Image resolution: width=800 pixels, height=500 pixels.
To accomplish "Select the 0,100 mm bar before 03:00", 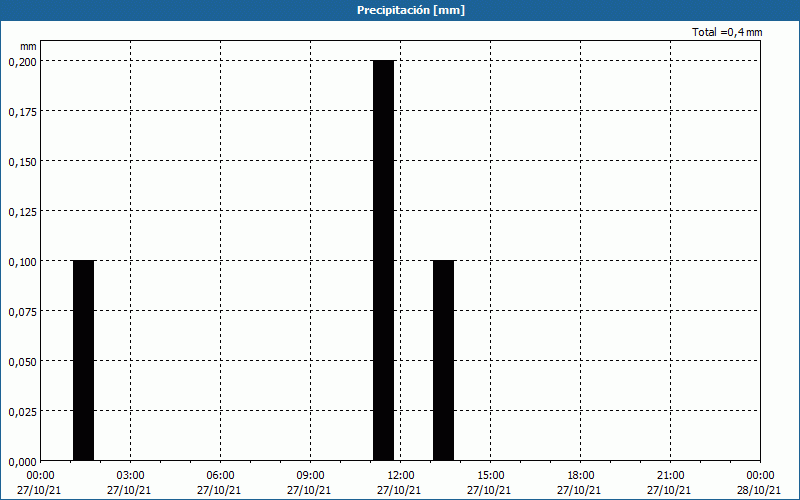I will pyautogui.click(x=84, y=360).
